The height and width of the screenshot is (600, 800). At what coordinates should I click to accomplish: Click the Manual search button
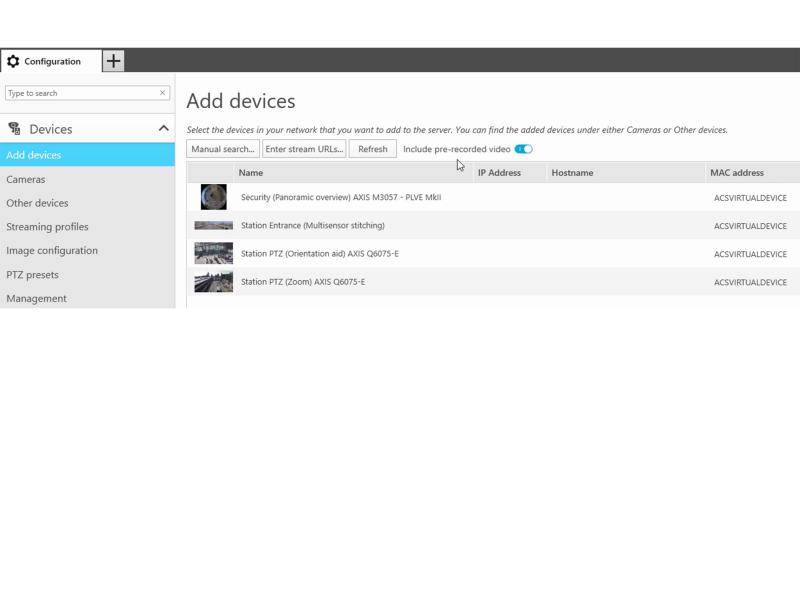[x=223, y=149]
